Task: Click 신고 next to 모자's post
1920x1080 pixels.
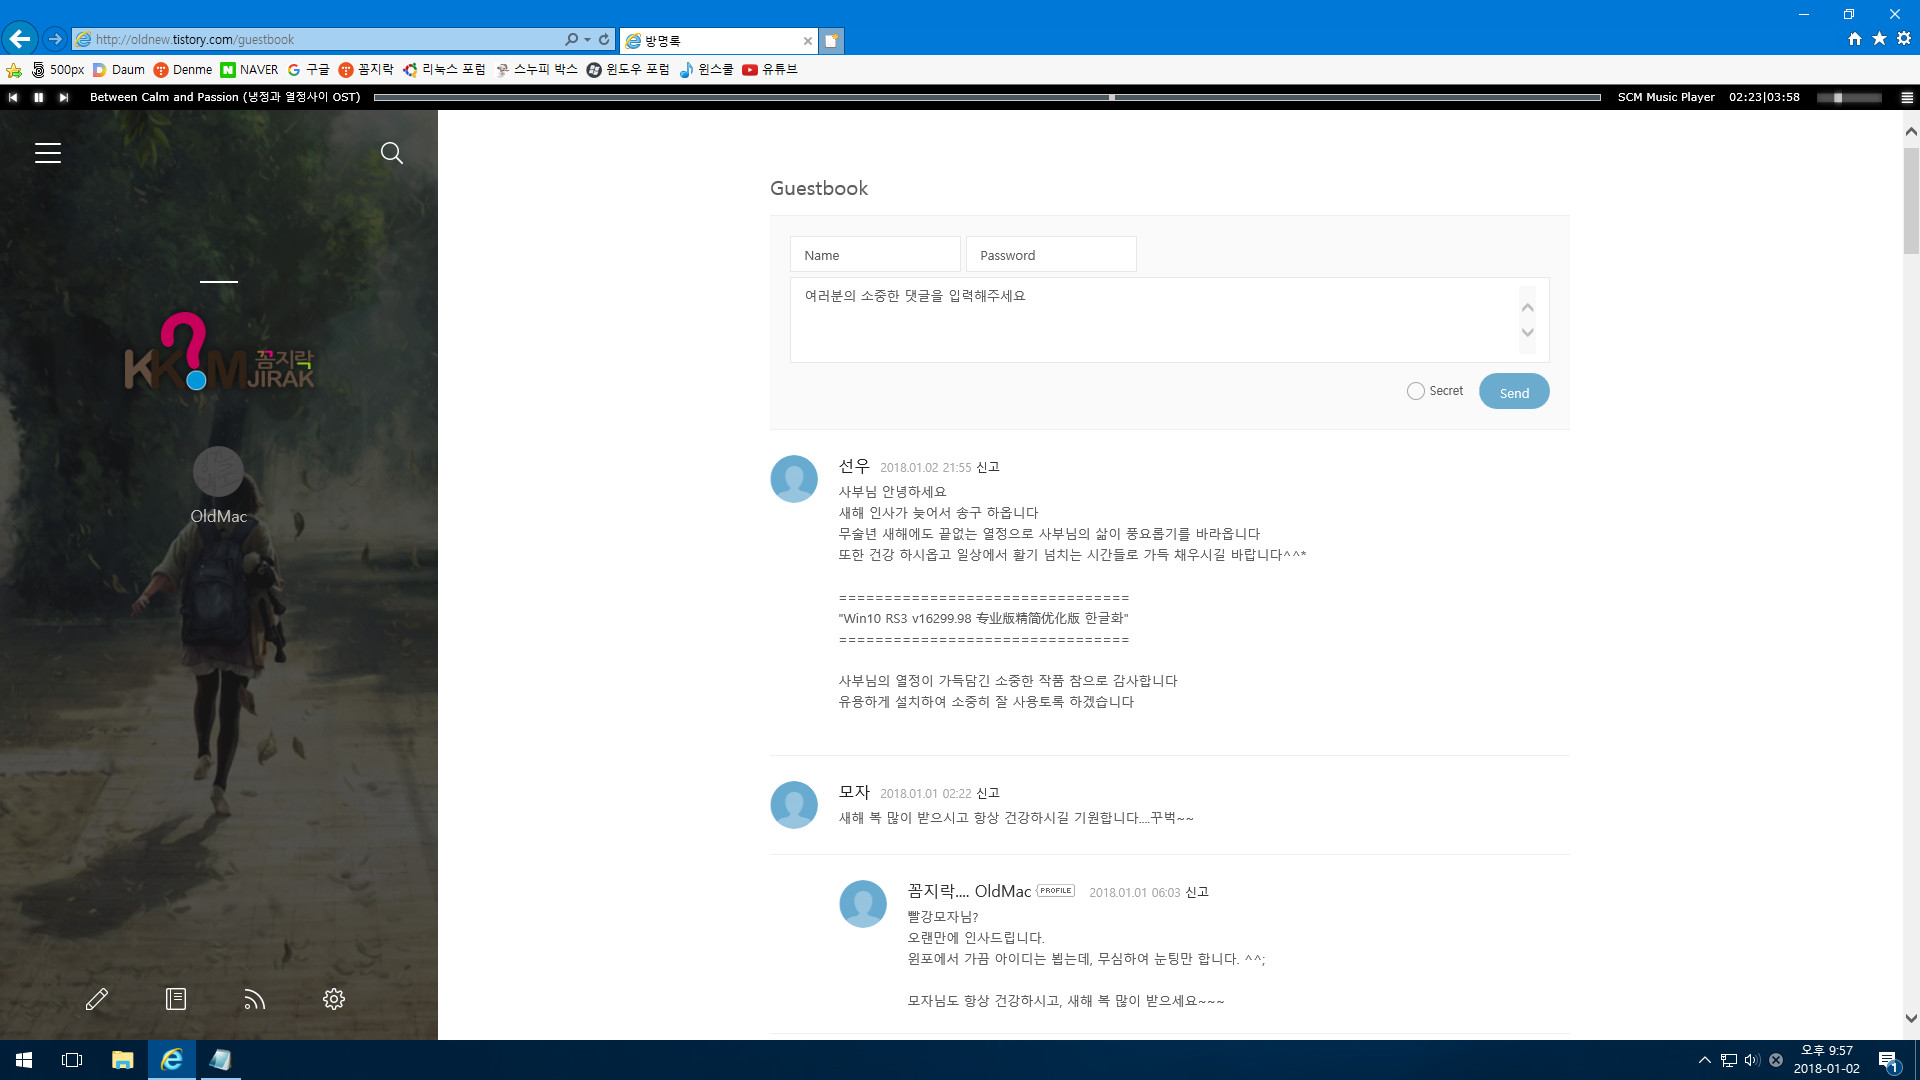Action: point(988,793)
